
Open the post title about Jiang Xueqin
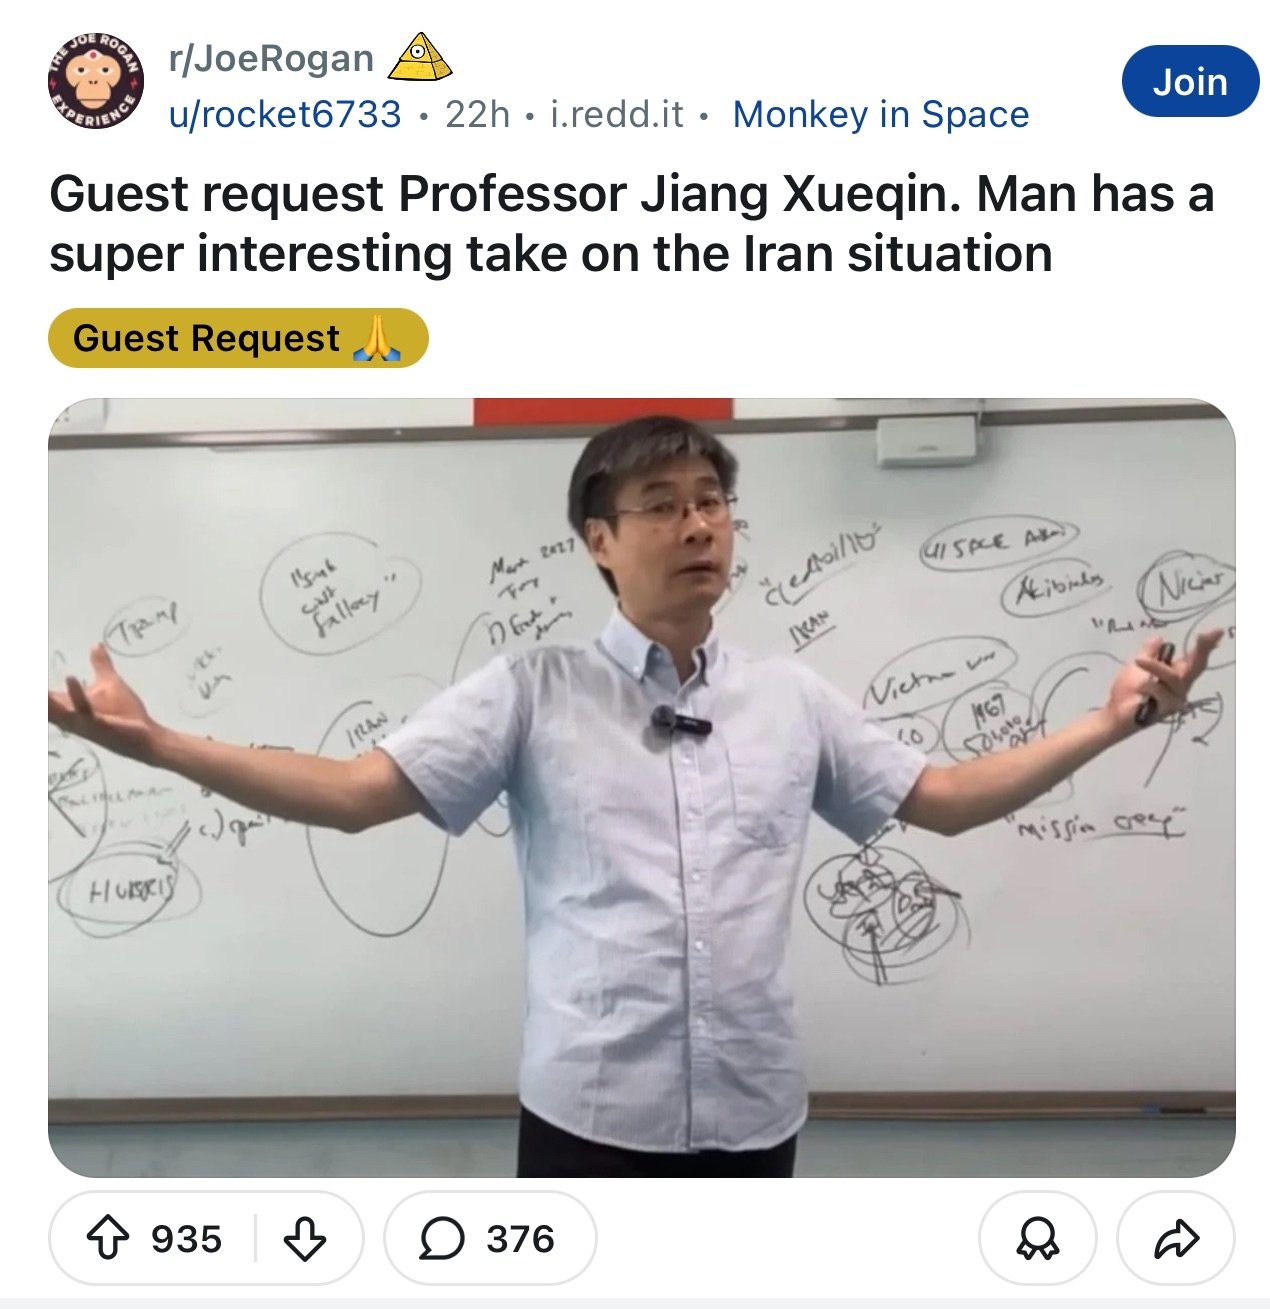click(x=631, y=224)
